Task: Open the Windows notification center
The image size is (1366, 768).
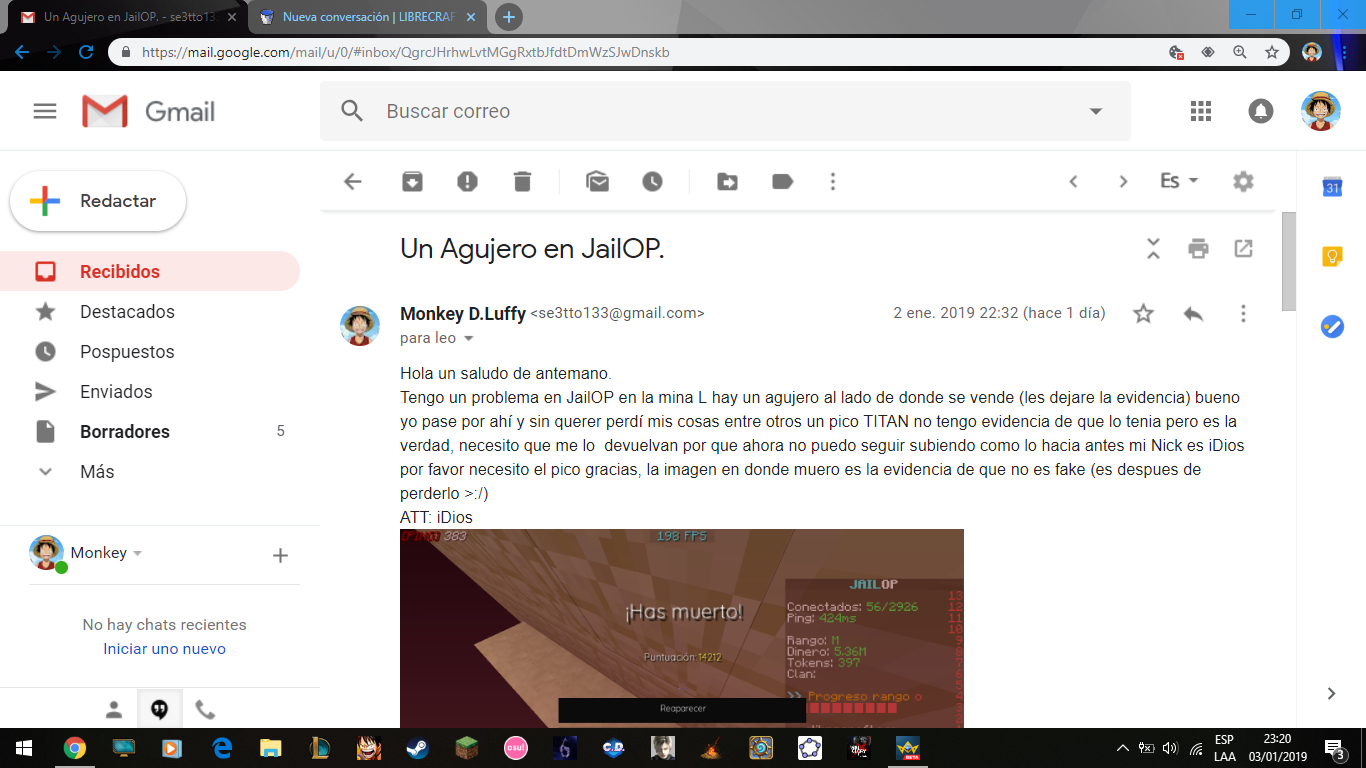Action: tap(1334, 747)
